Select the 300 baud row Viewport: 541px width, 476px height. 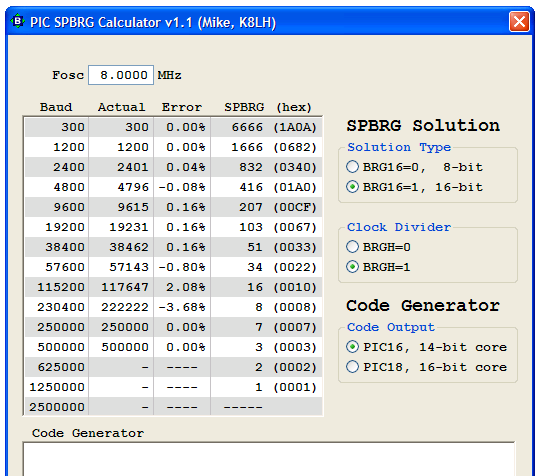point(174,127)
